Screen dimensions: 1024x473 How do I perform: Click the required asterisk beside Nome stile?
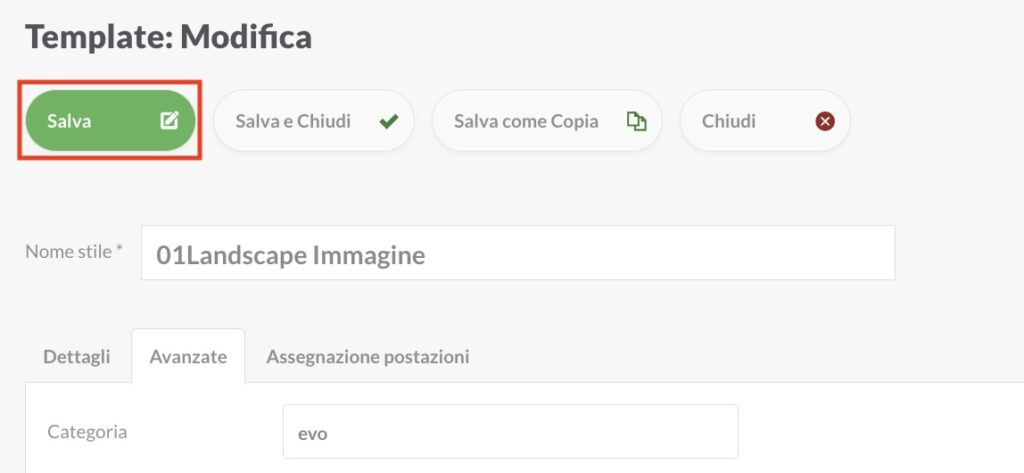tap(120, 248)
